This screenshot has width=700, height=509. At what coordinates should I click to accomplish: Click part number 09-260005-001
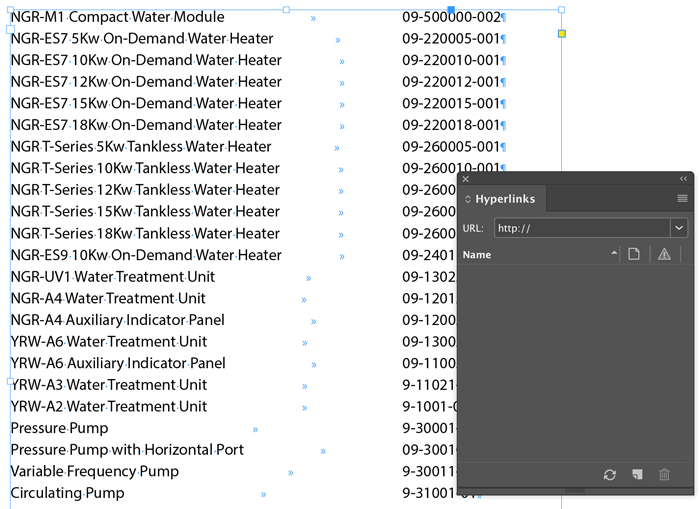(451, 146)
